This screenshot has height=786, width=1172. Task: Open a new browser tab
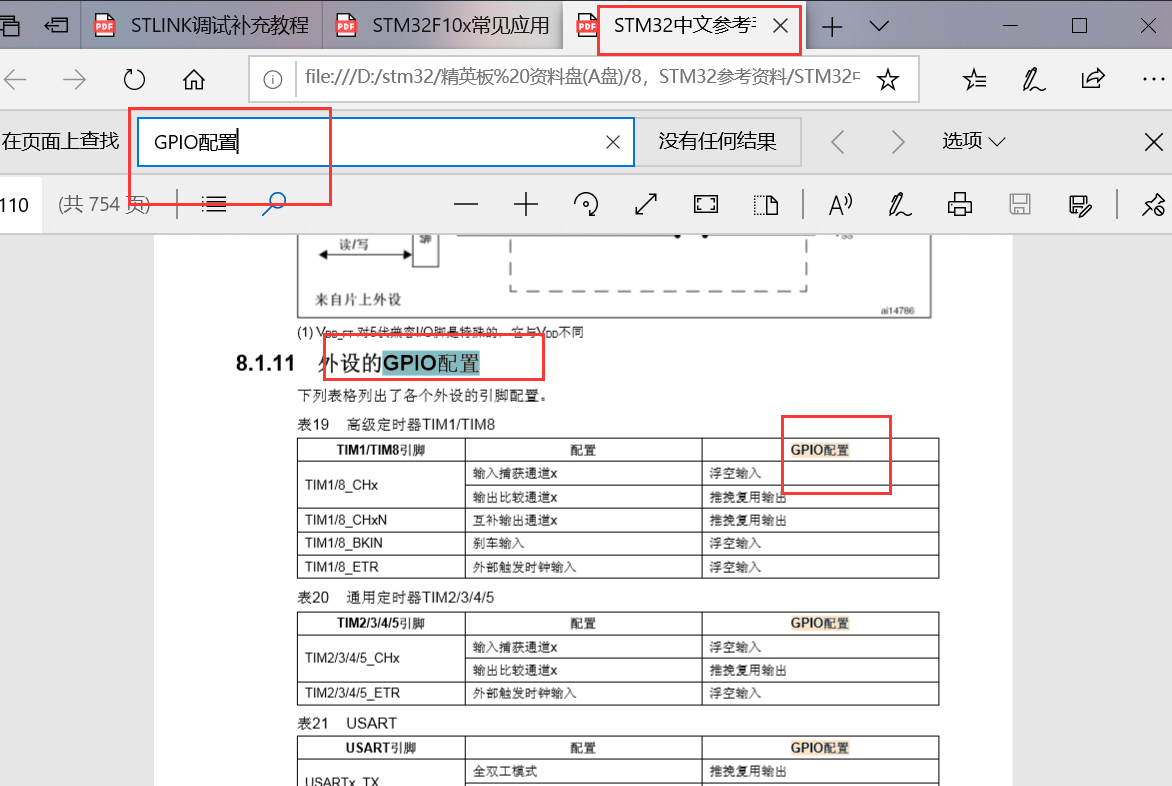point(832,26)
